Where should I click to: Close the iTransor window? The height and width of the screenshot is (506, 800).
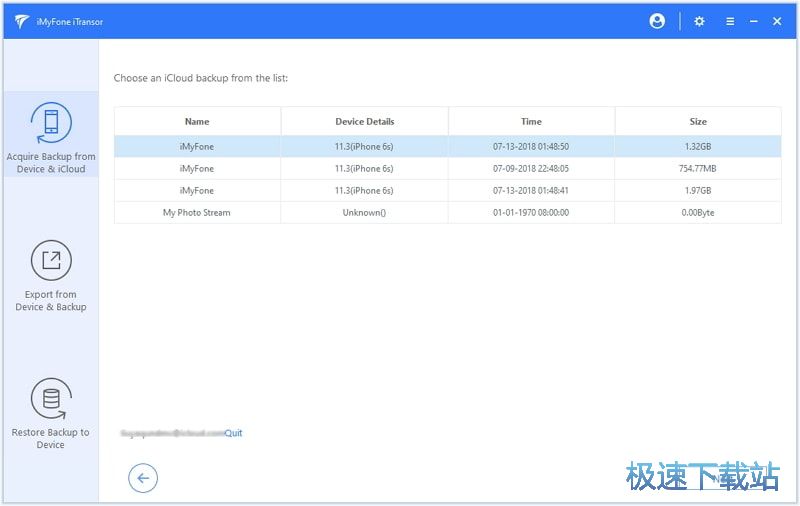[777, 21]
